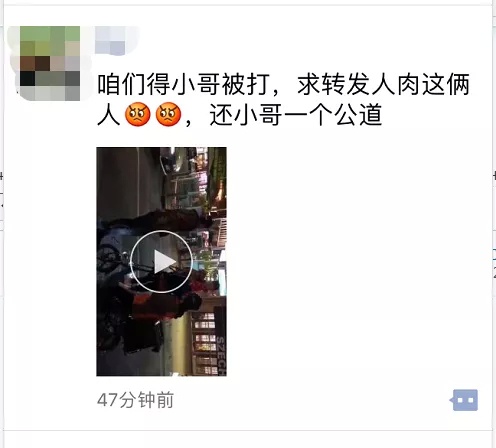496x448 pixels.
Task: Open the video thumbnail of the street scene
Action: 161,262
